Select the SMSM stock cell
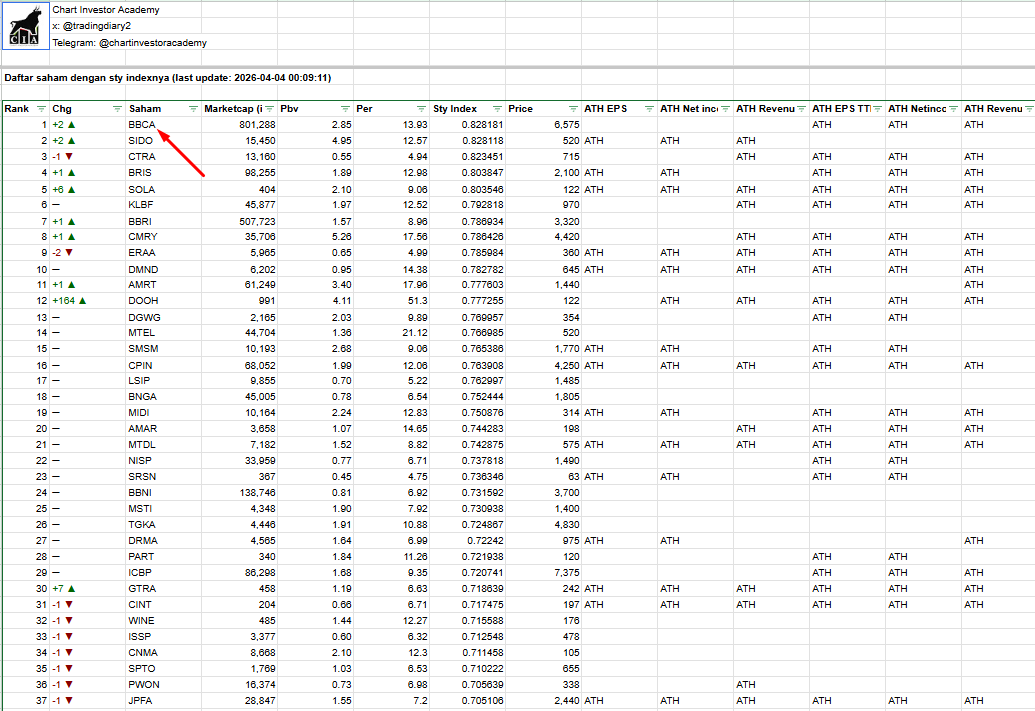 (x=164, y=349)
